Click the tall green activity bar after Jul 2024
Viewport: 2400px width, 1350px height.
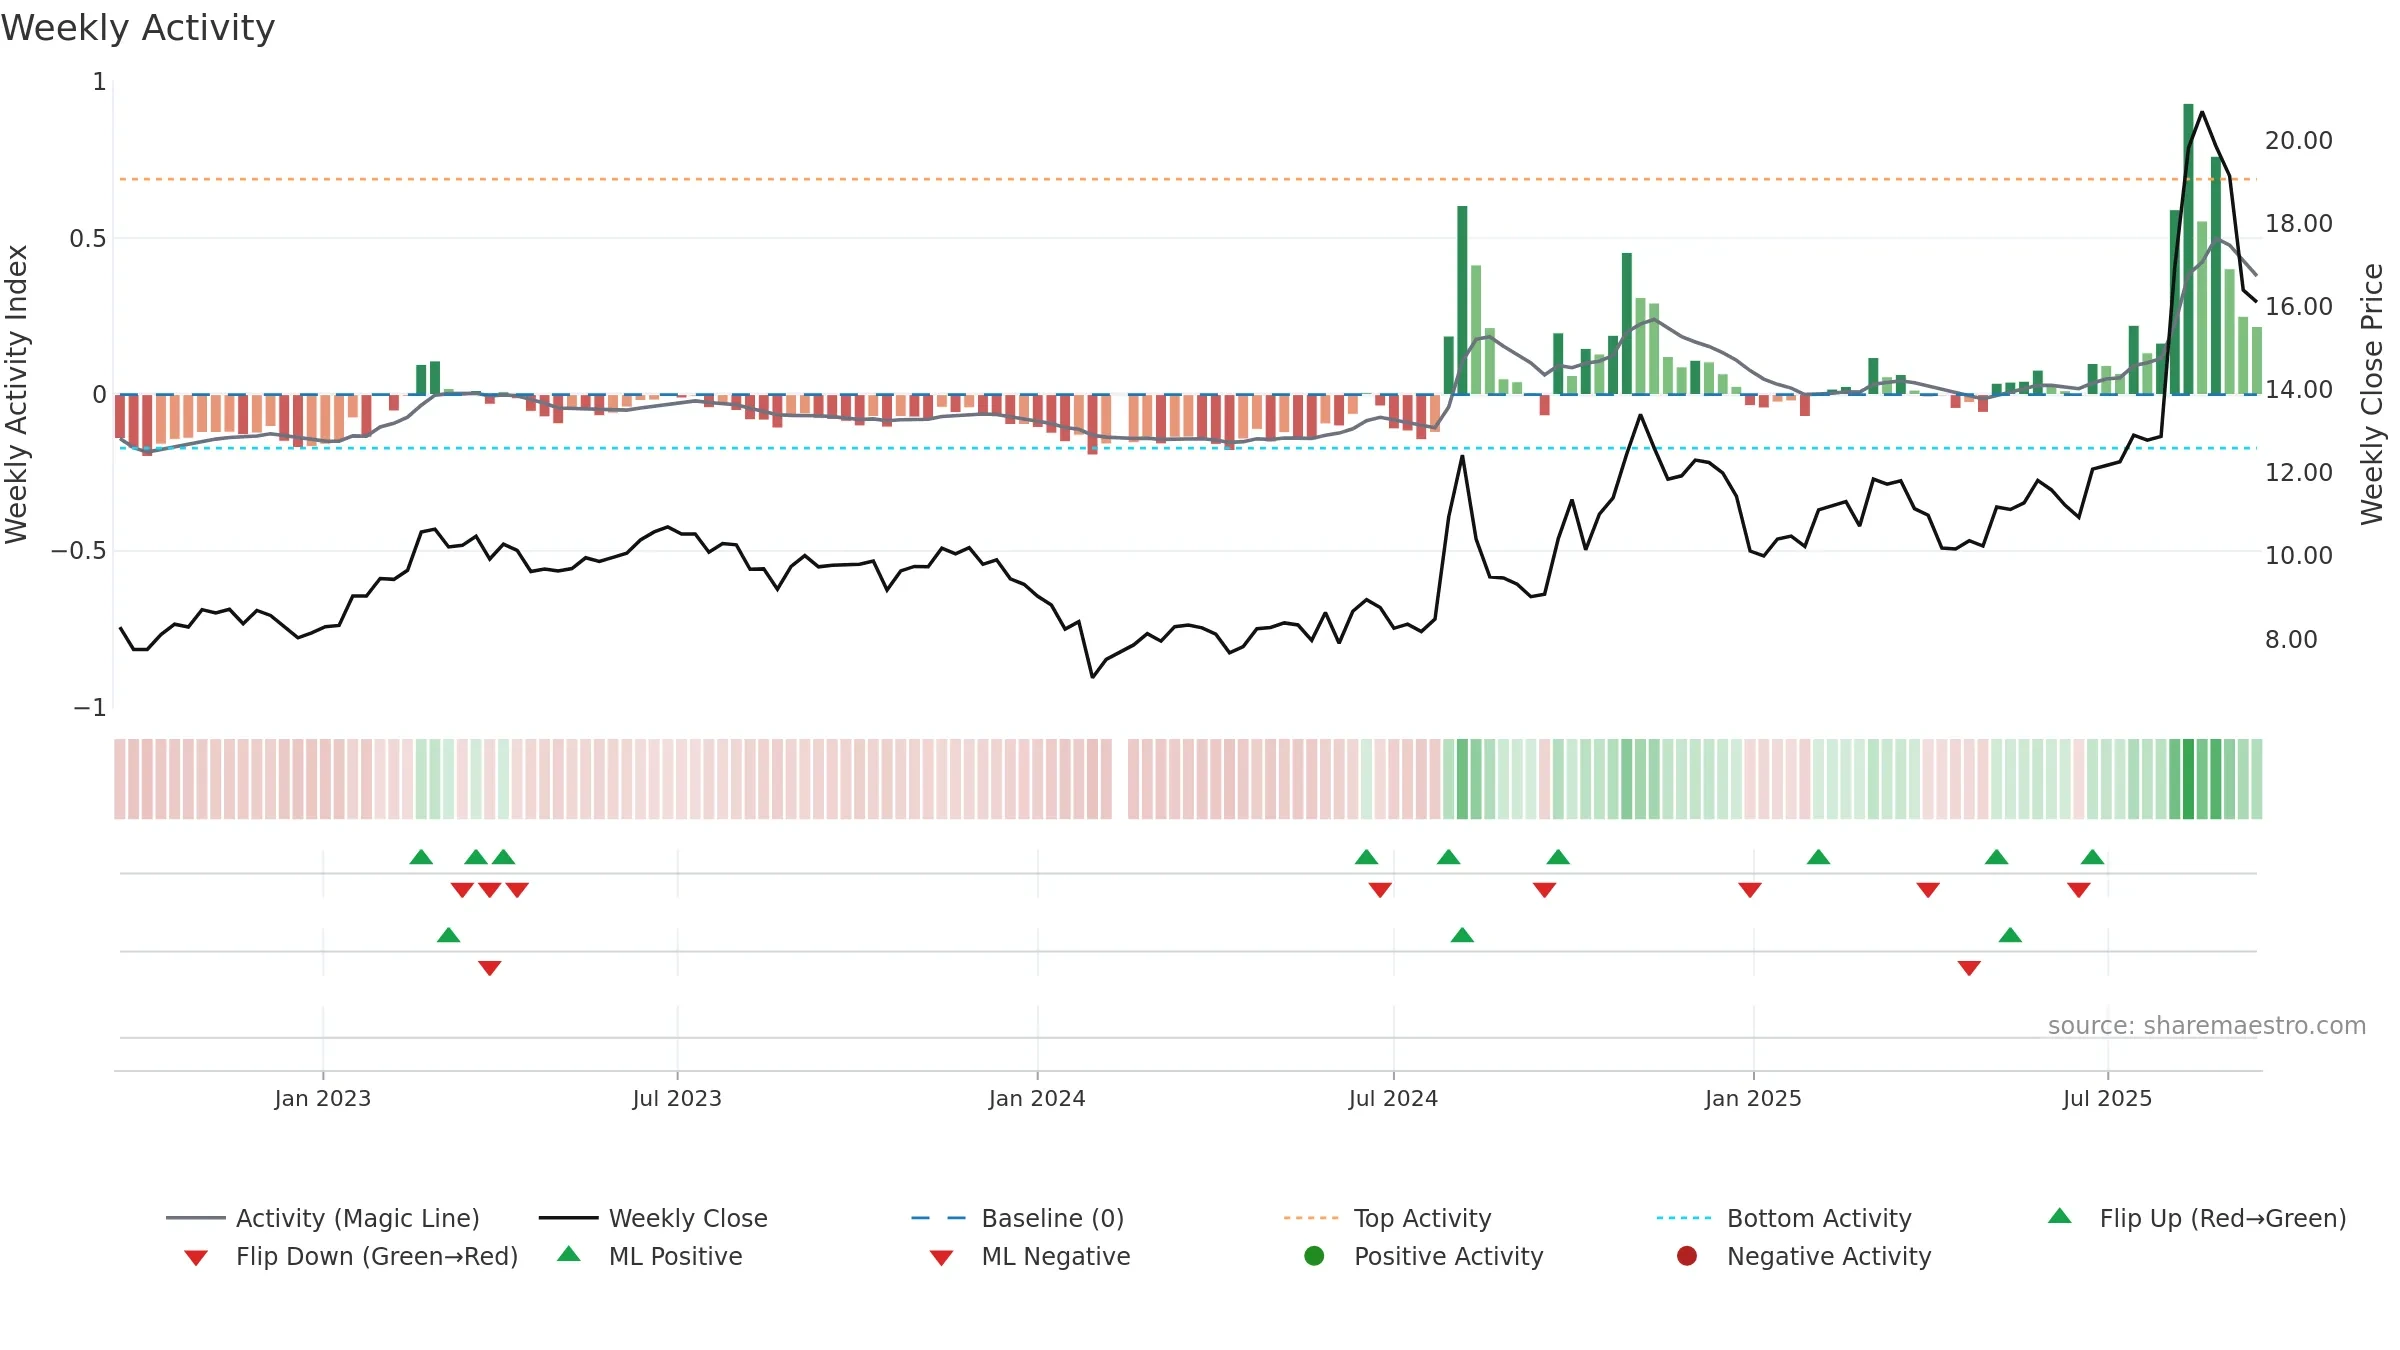click(x=1462, y=300)
